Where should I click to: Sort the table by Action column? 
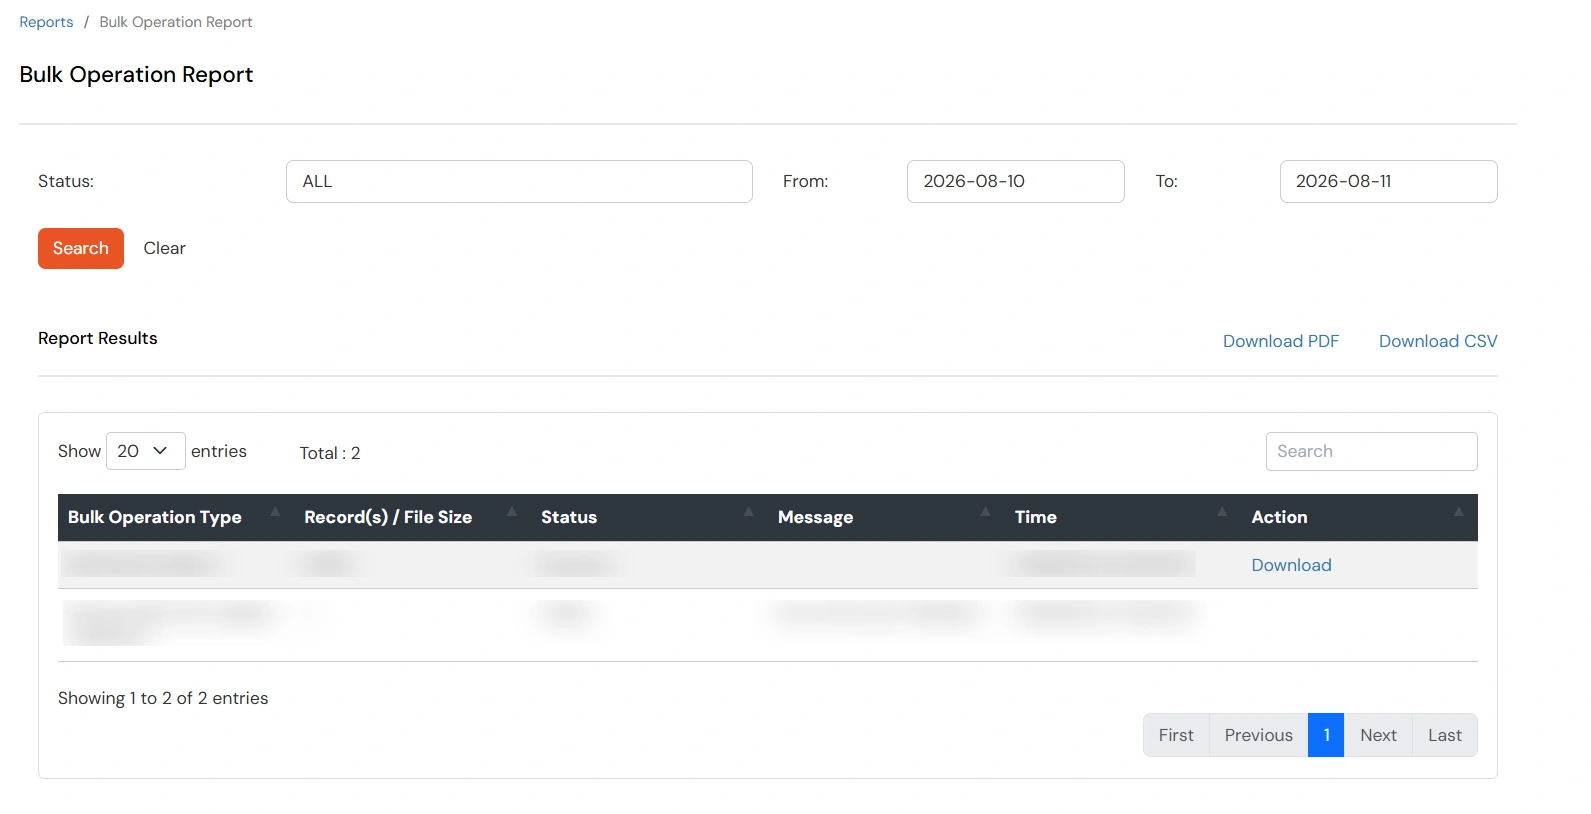pyautogui.click(x=1360, y=517)
